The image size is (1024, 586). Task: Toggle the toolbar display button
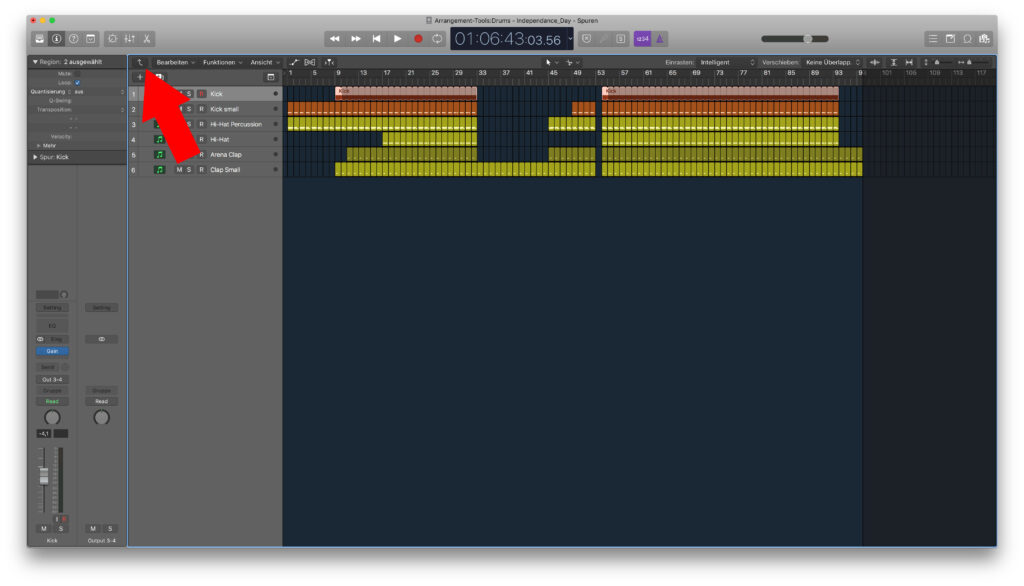91,39
